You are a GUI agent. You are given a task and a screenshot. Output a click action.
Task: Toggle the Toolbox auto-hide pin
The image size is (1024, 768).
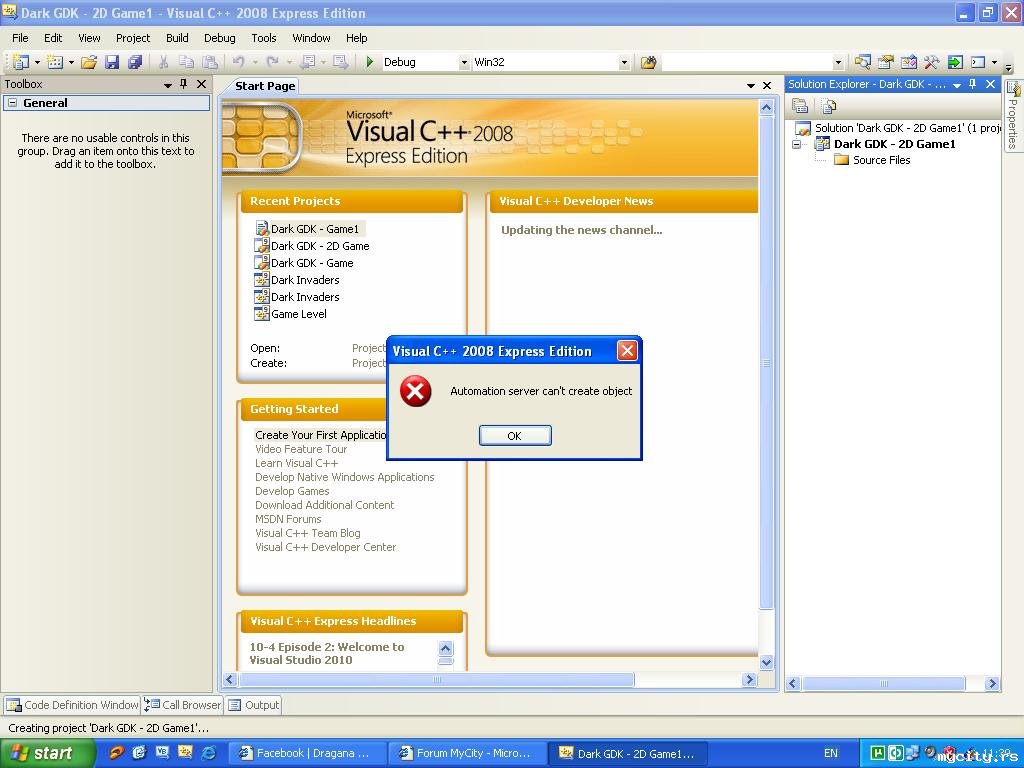coord(184,84)
